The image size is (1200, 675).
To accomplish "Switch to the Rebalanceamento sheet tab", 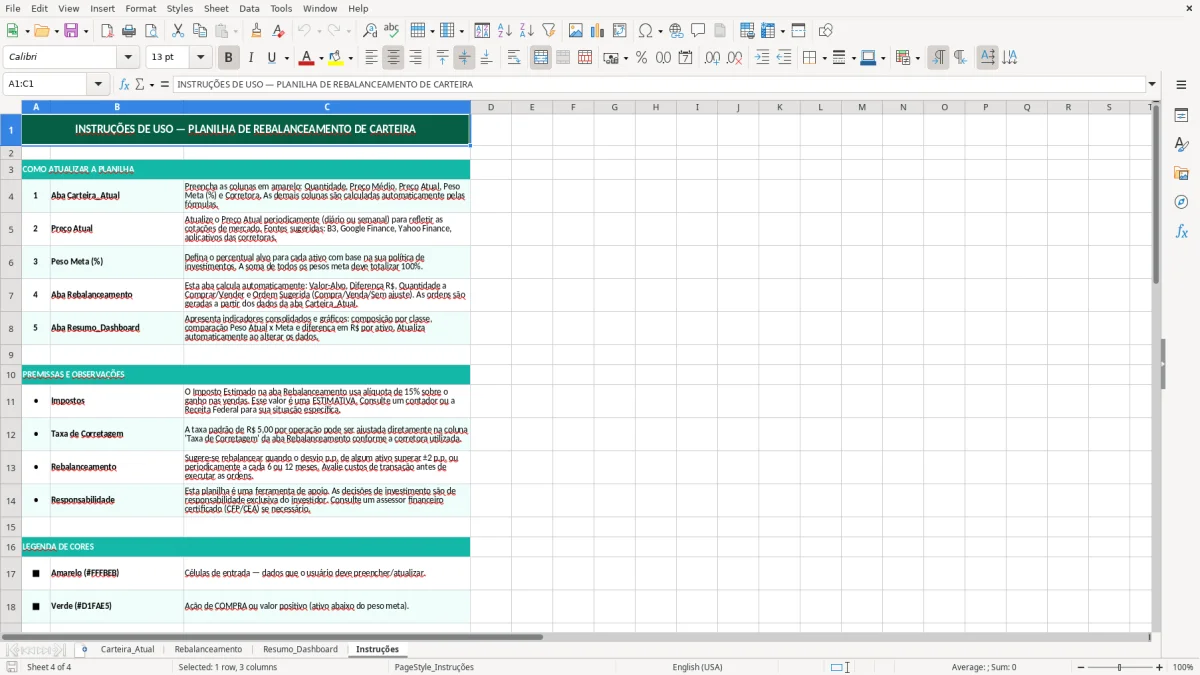I will pyautogui.click(x=208, y=649).
